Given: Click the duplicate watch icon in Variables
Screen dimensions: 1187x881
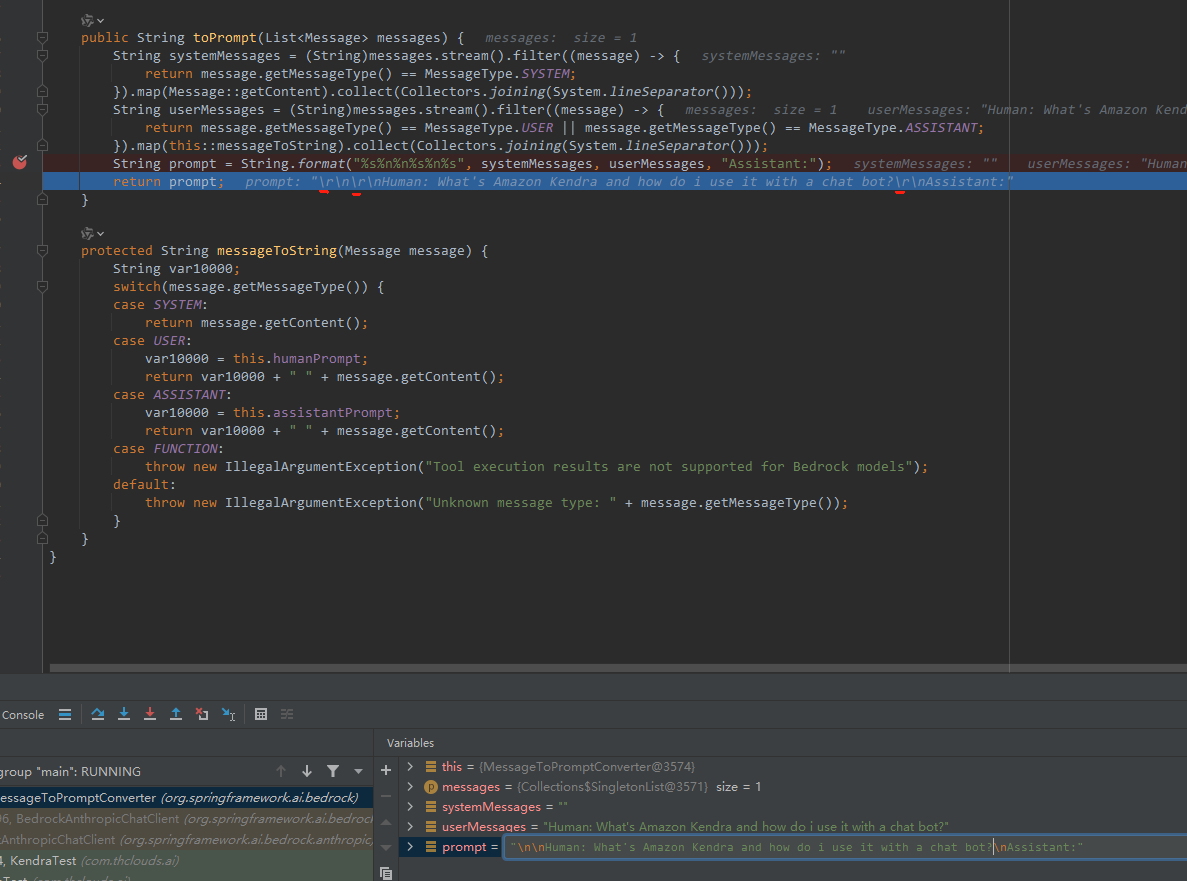Looking at the screenshot, I should (386, 873).
